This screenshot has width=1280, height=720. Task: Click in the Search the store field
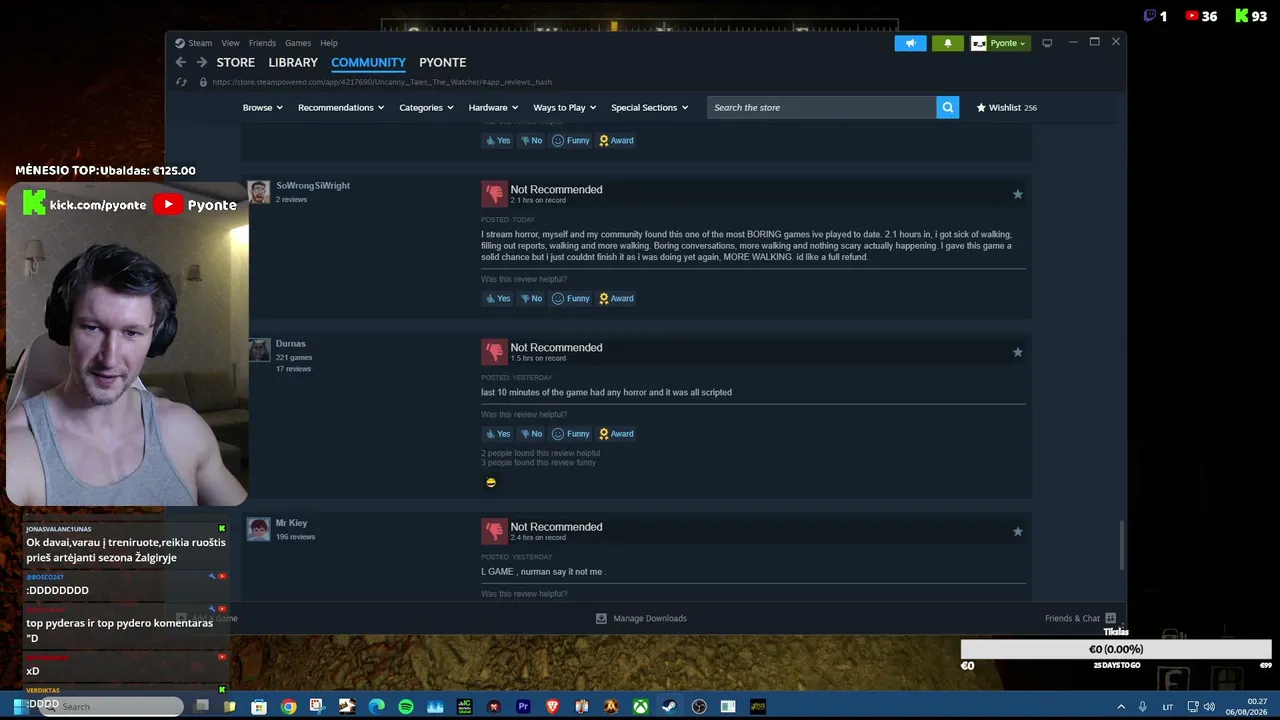(821, 107)
